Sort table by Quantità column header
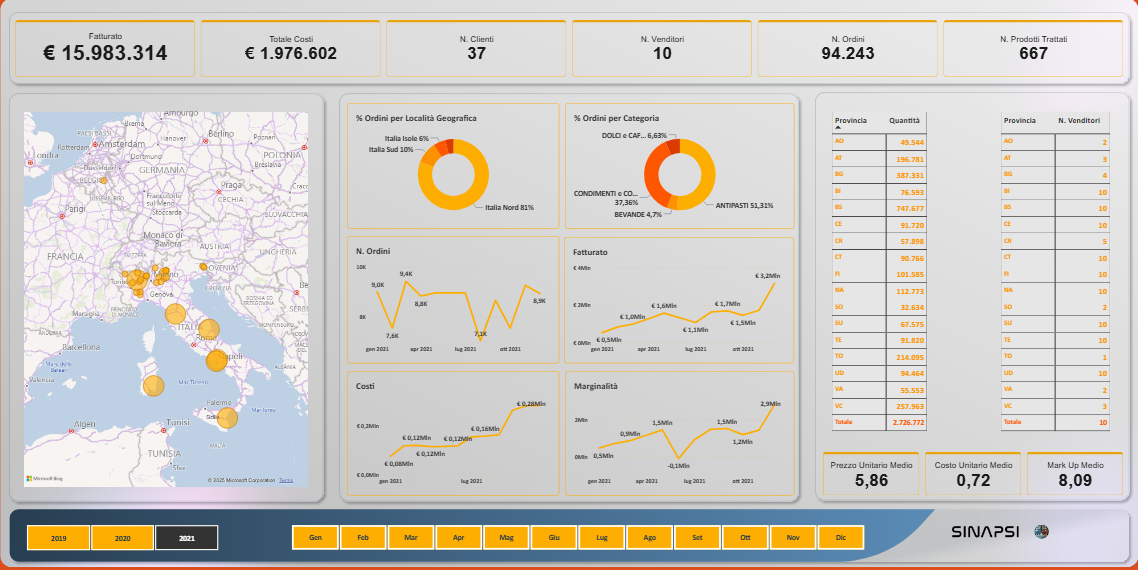Viewport: 1138px width, 570px height. [904, 120]
